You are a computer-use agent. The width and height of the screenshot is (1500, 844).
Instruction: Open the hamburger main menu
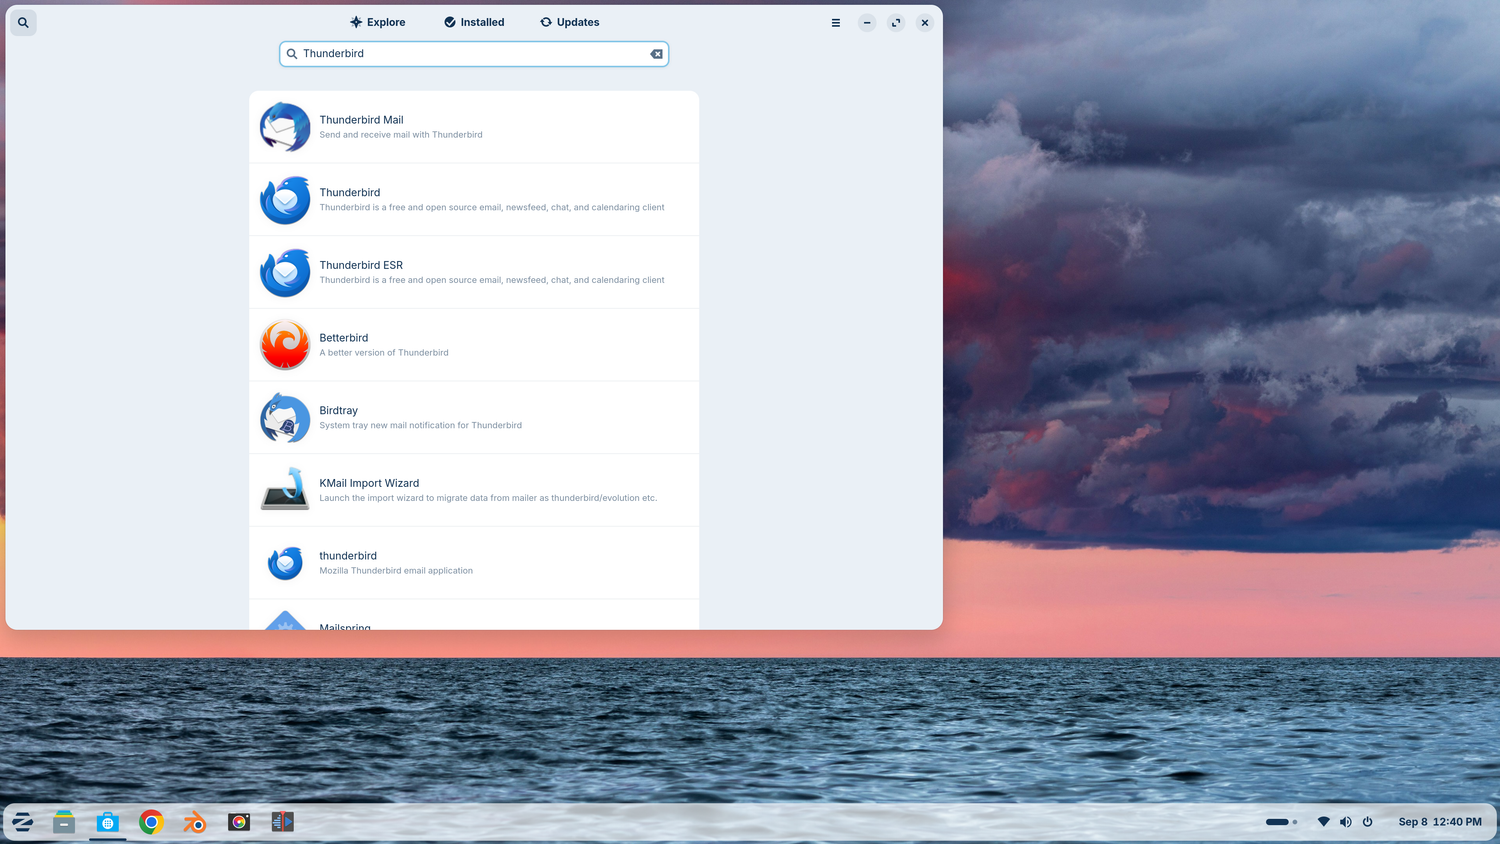836,23
